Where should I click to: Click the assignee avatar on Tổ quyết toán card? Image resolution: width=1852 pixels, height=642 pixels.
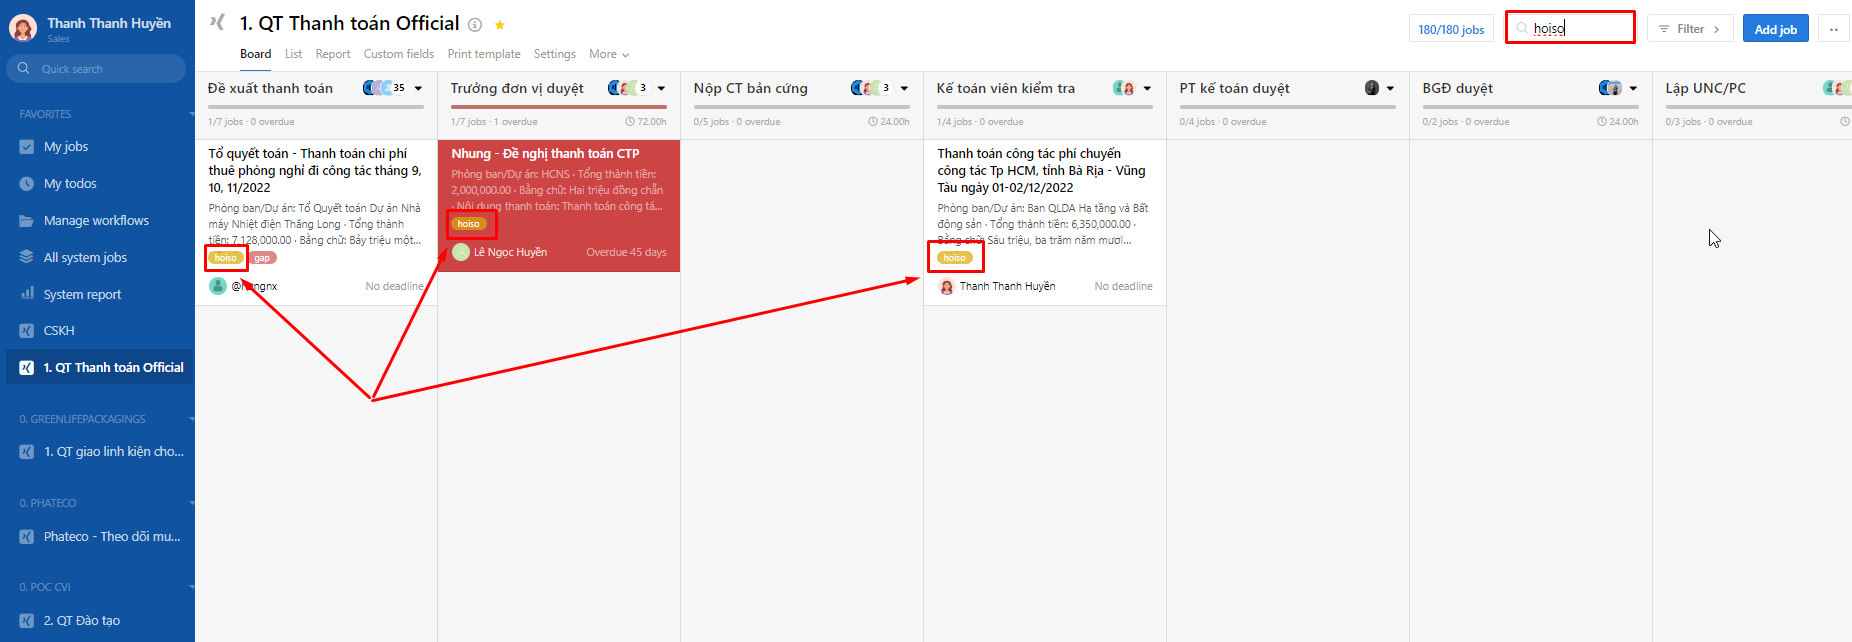[218, 286]
